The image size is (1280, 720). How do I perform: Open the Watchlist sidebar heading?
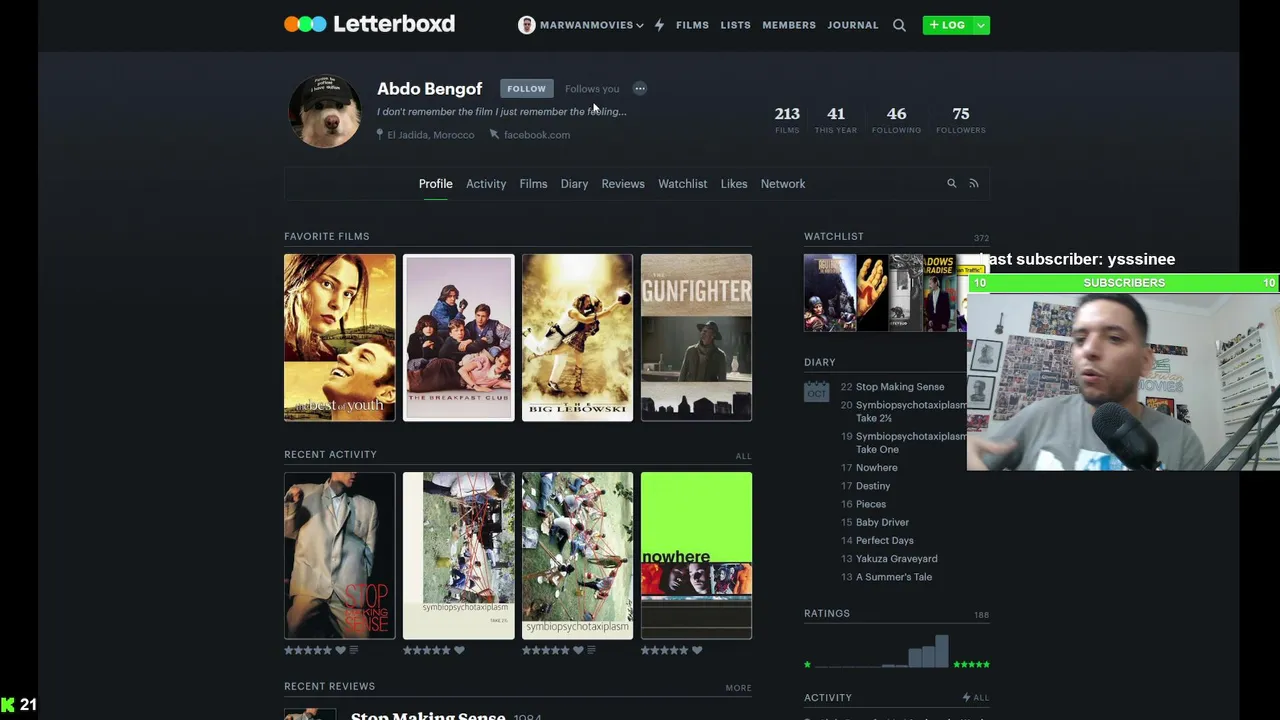(833, 236)
